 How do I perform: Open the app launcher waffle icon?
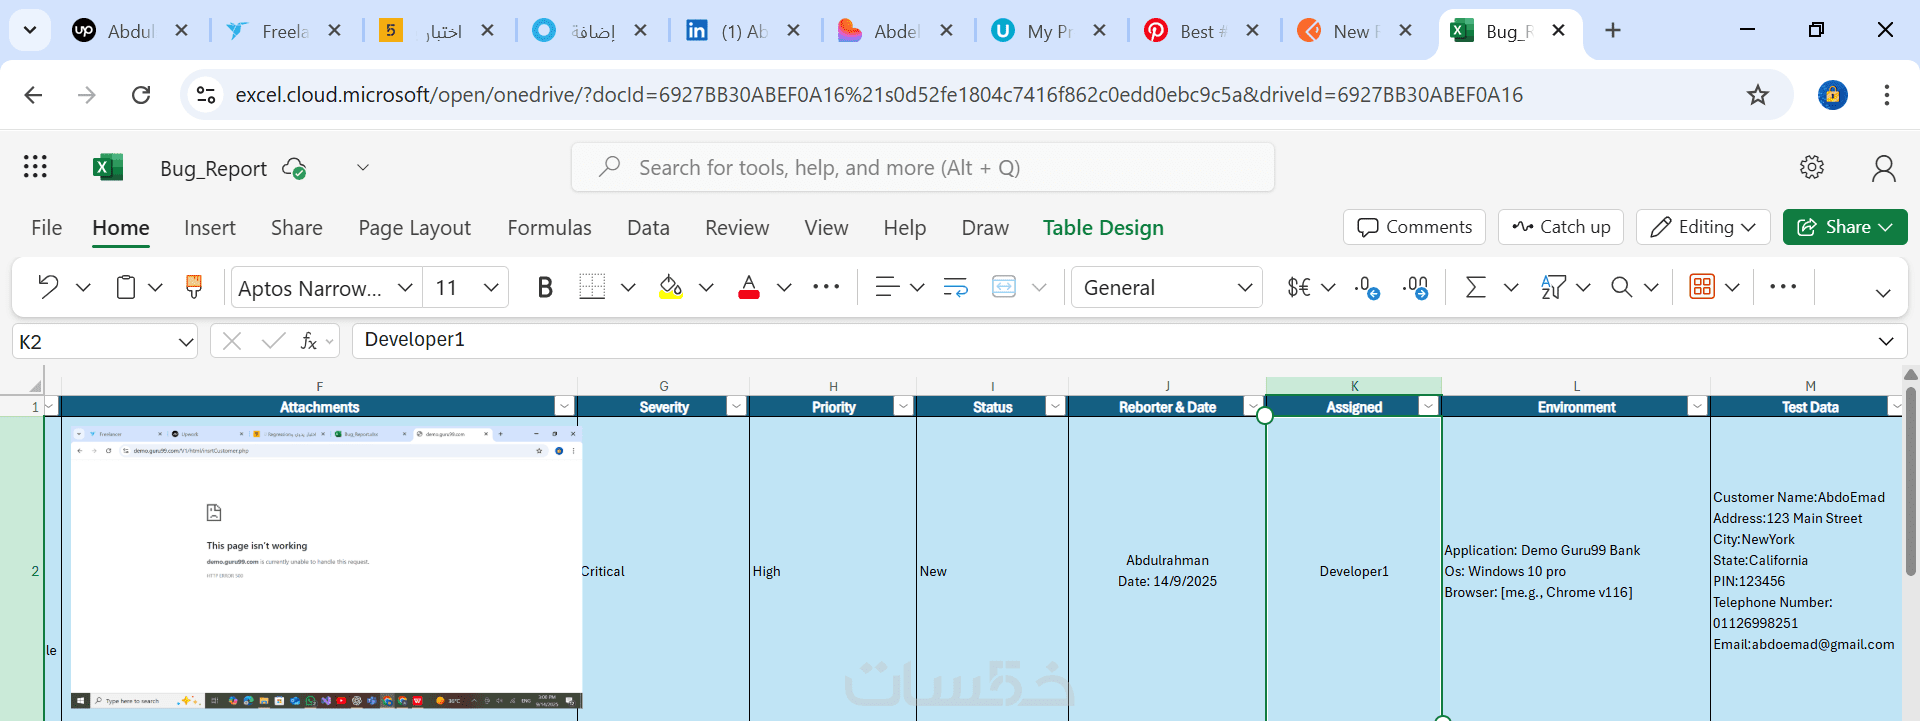(x=35, y=167)
